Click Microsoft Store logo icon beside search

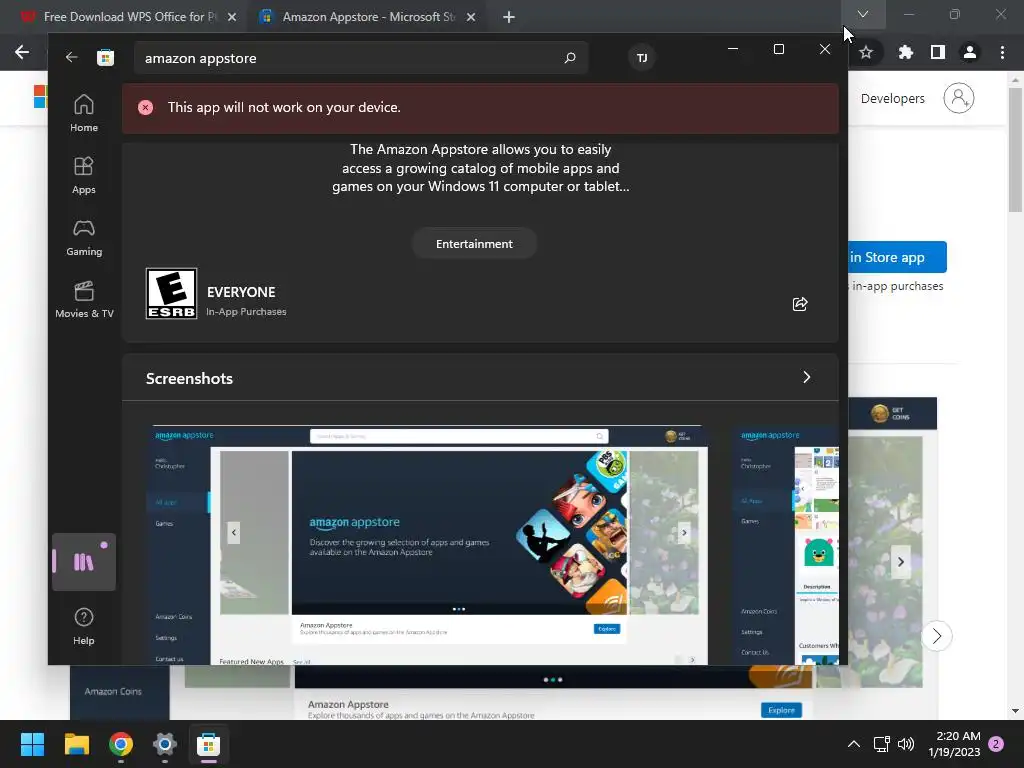point(105,57)
